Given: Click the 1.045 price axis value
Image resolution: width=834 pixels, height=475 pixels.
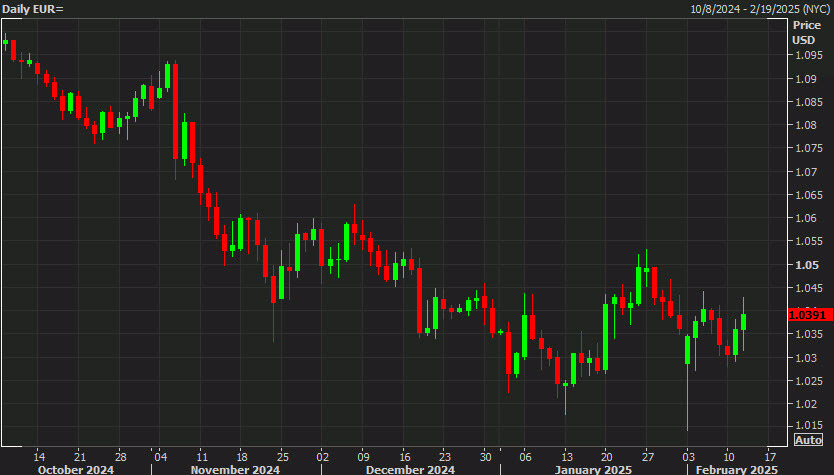Looking at the screenshot, I should point(809,288).
